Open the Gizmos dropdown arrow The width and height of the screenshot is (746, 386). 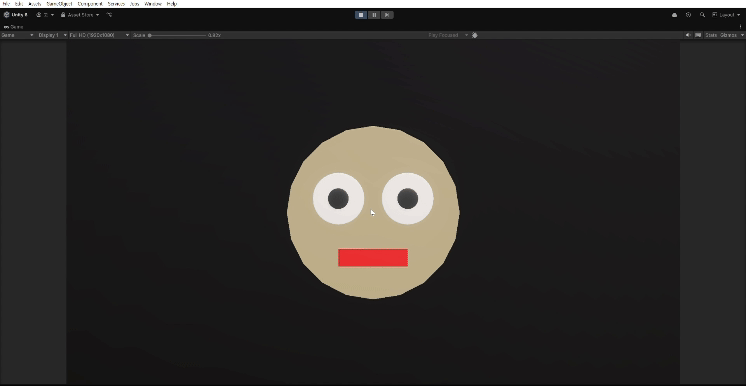742,35
